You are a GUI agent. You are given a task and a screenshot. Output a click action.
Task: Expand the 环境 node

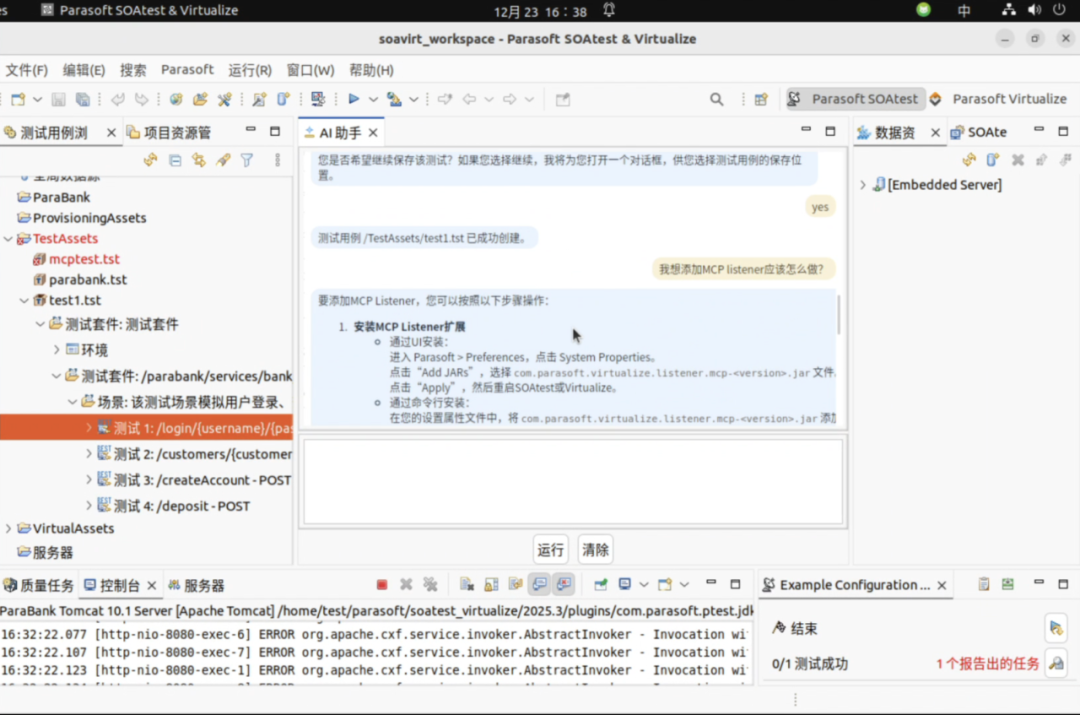[56, 350]
